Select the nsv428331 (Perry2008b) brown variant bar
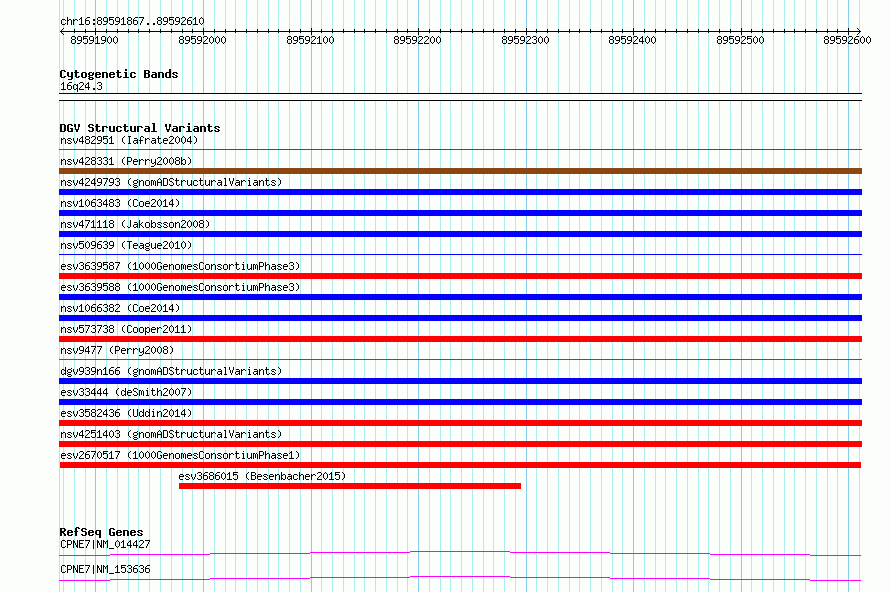 460,171
